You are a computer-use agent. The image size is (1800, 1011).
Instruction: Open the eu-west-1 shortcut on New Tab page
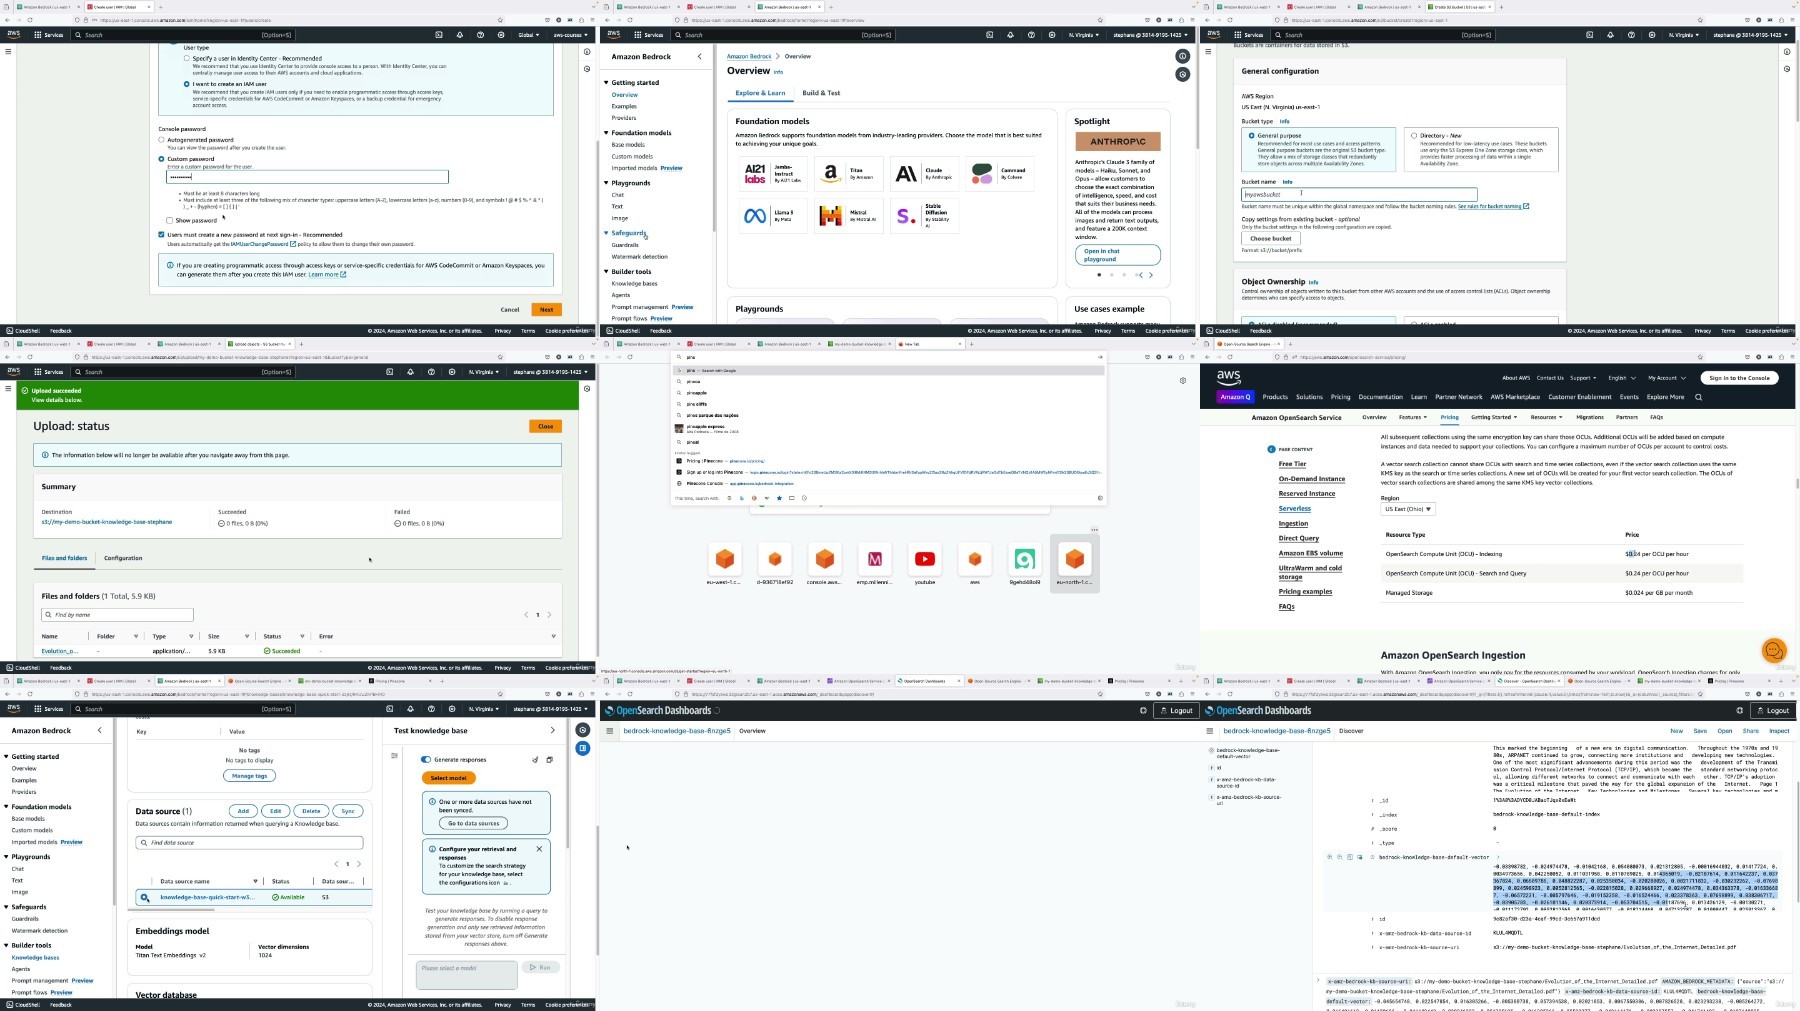(725, 563)
